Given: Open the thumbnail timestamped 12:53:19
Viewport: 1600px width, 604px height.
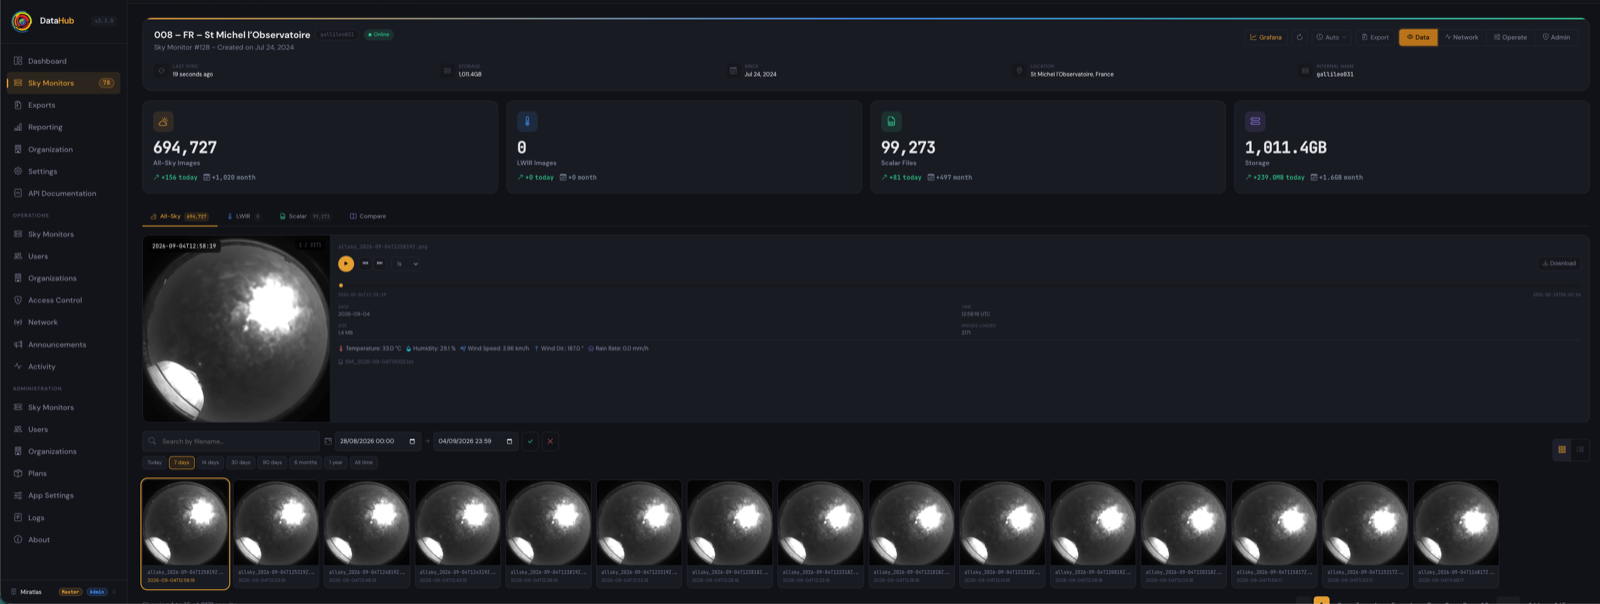Looking at the screenshot, I should coord(276,534).
